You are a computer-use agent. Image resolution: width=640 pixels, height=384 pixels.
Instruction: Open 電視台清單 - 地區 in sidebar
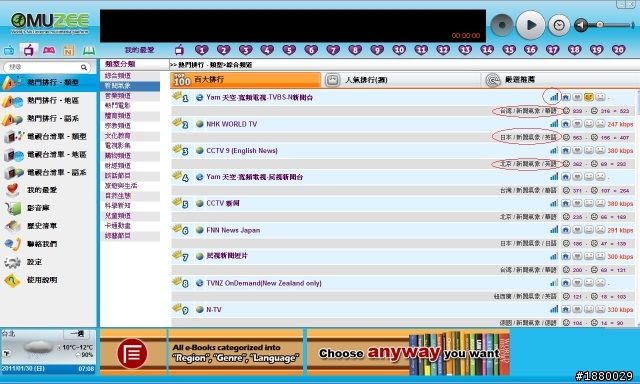48,154
